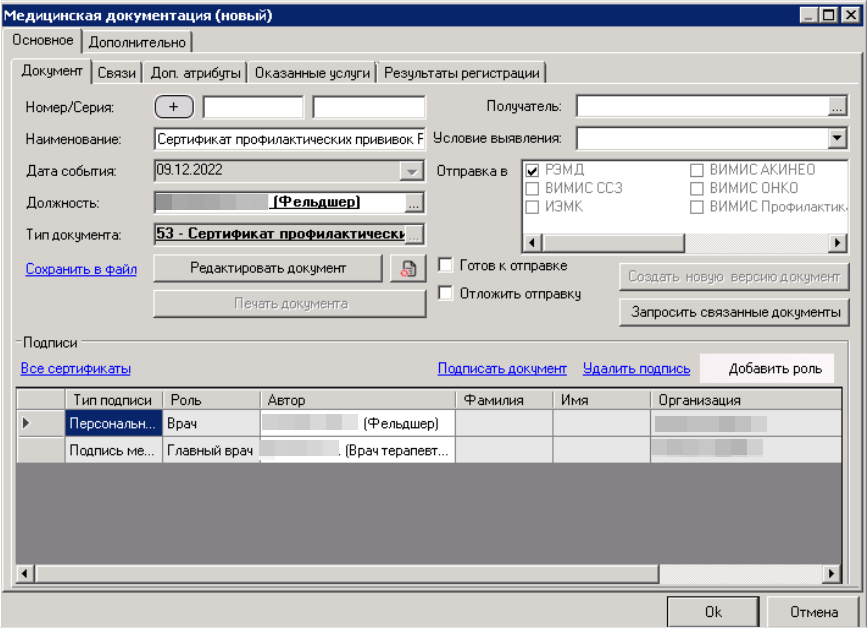Enable the ИЭМК checkbox
Viewport: 868px width, 628px height.
(x=532, y=207)
